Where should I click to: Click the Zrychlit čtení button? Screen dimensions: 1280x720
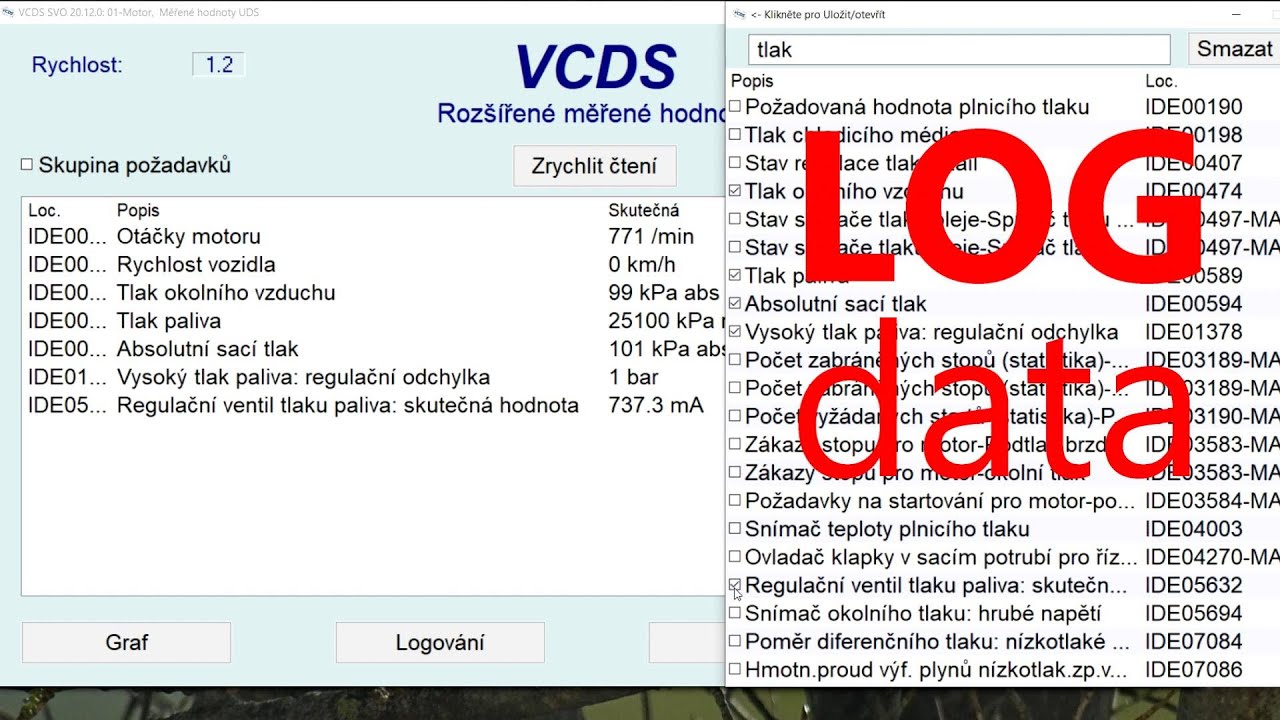(x=595, y=166)
